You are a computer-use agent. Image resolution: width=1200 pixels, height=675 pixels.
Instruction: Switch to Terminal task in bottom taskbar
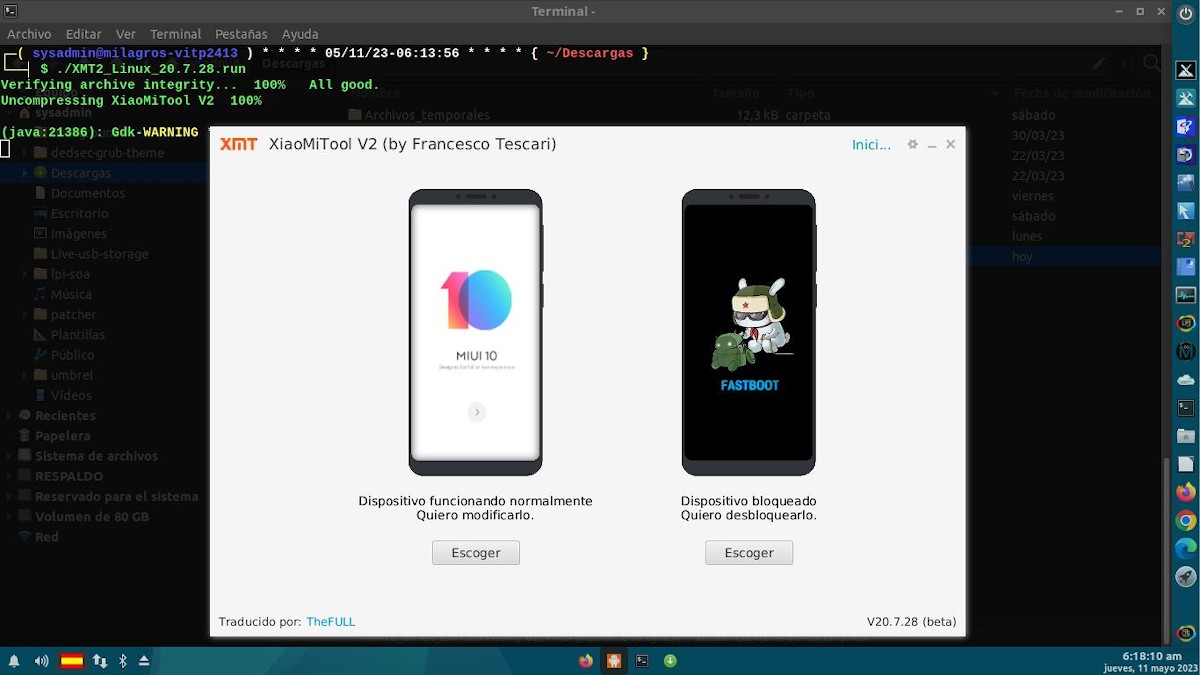coord(642,661)
